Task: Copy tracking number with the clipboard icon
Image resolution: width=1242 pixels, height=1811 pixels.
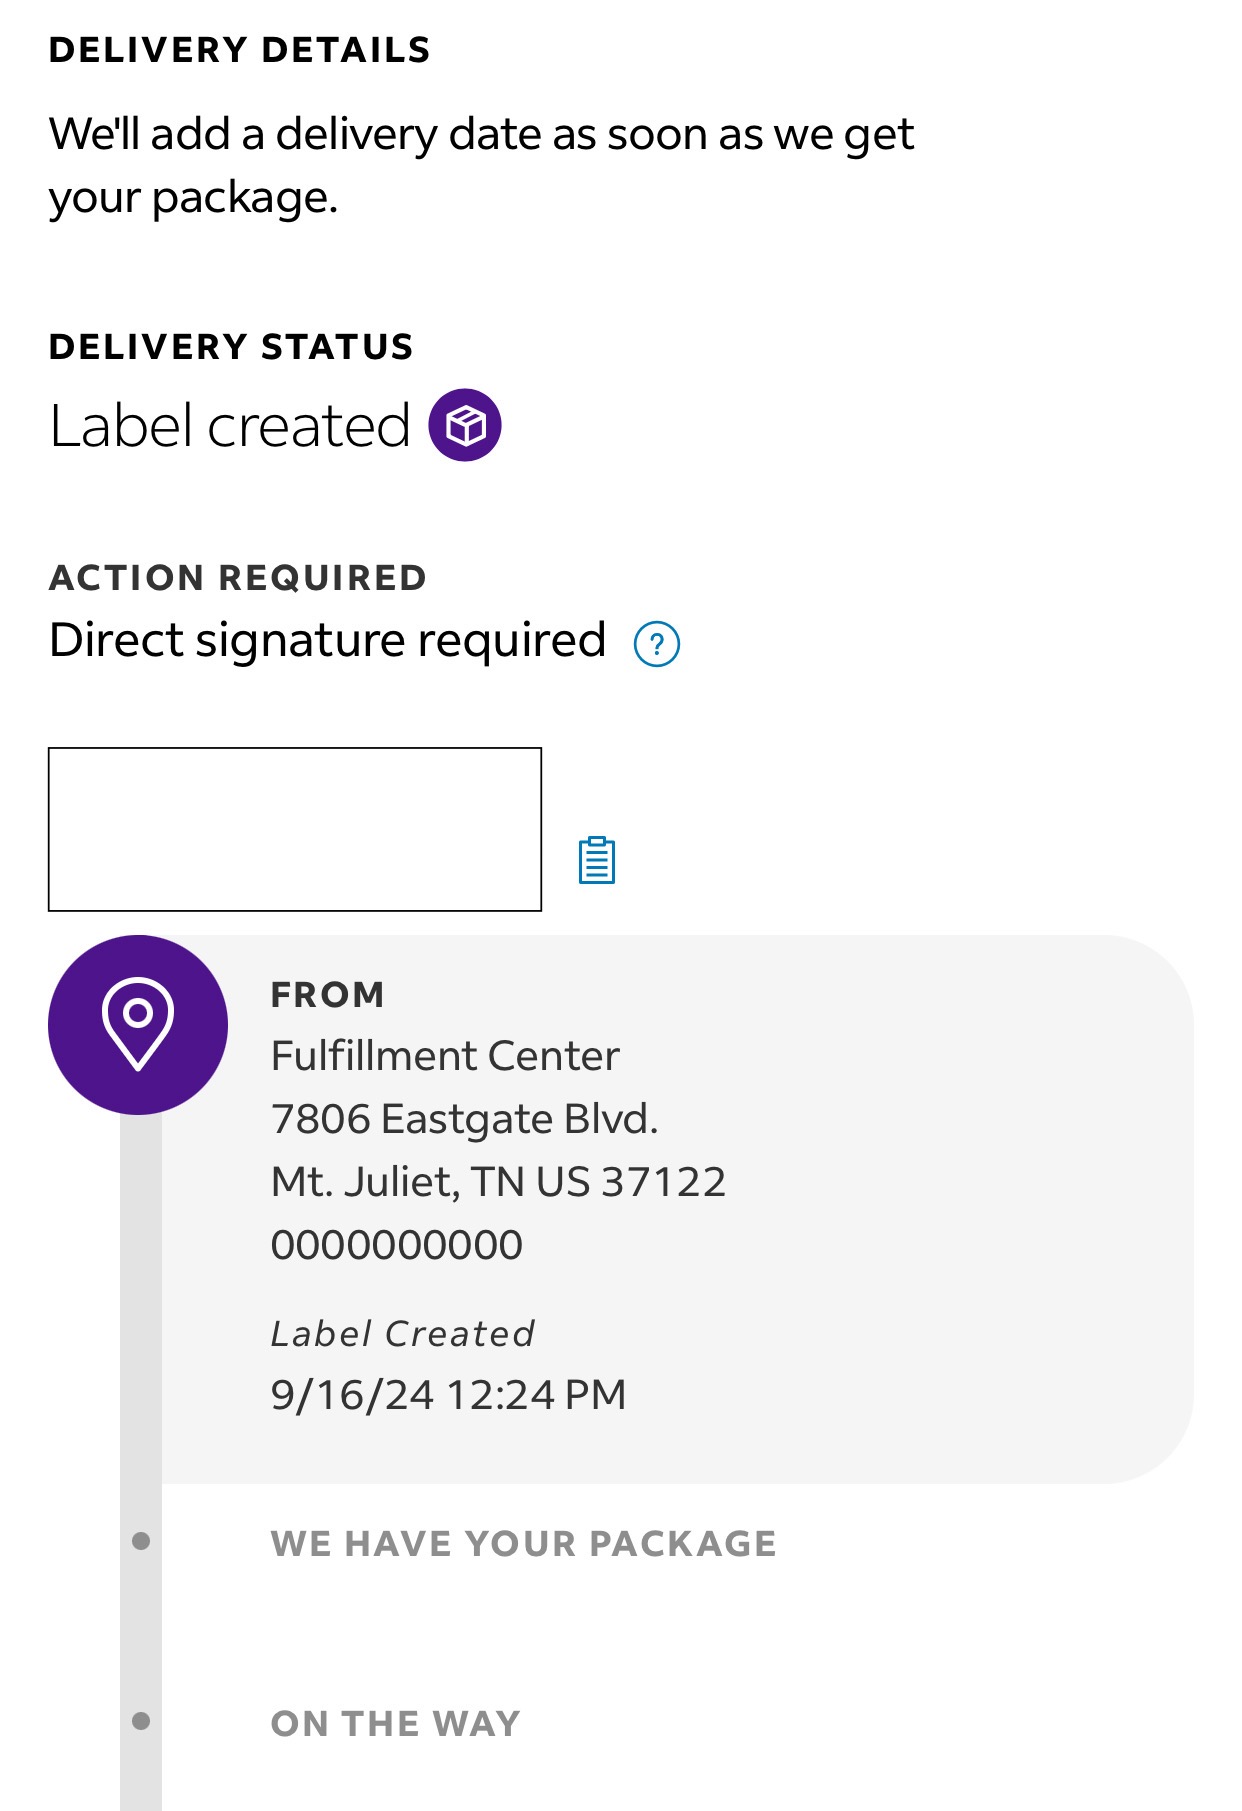Action: [597, 860]
